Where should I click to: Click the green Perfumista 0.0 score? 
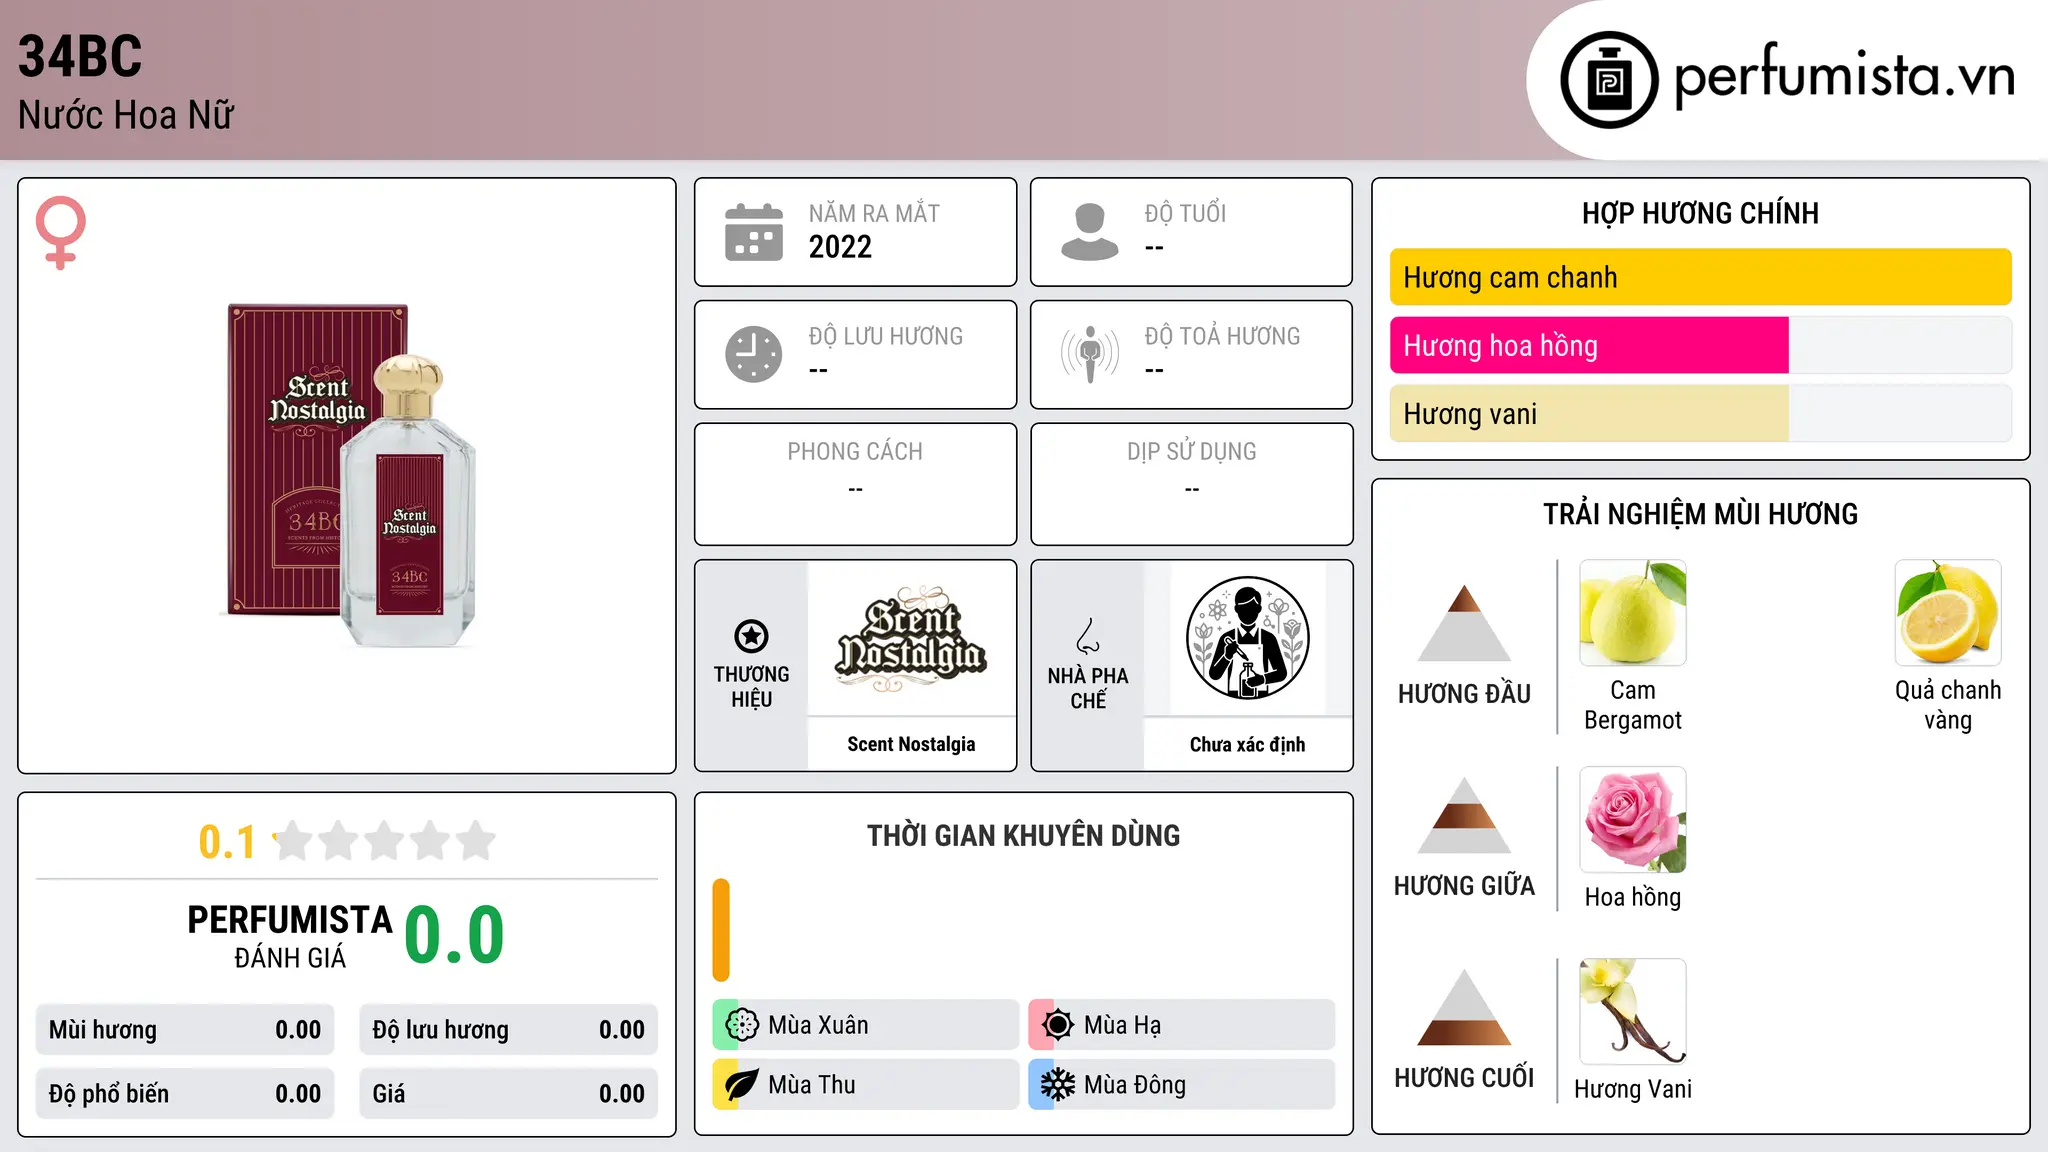(x=454, y=934)
